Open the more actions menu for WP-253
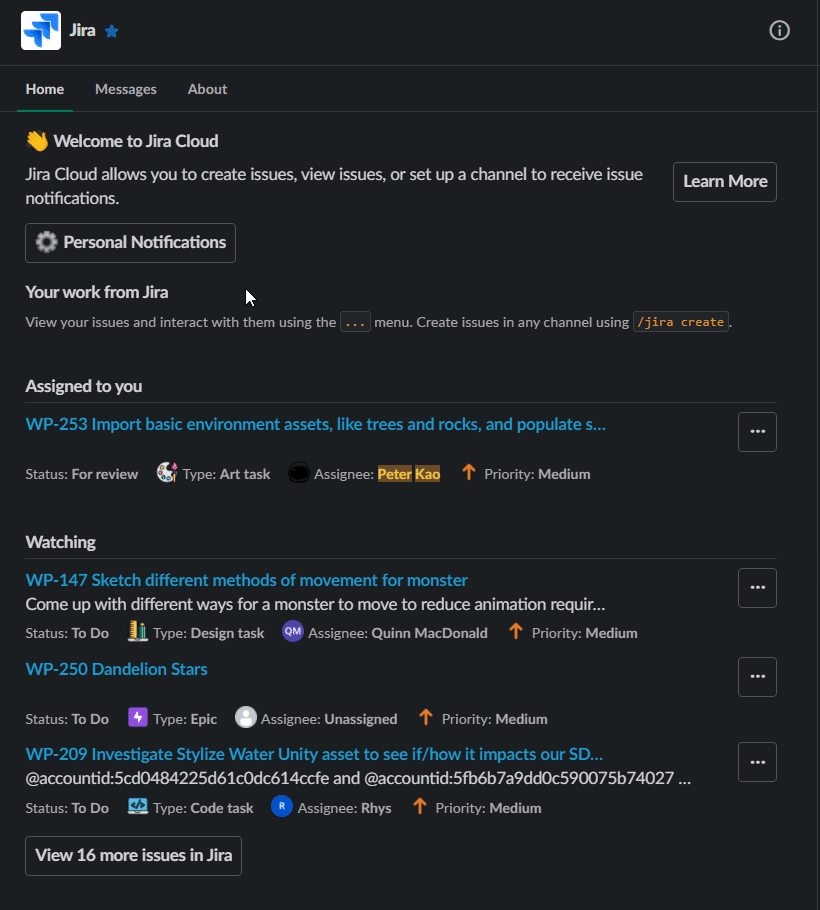Viewport: 820px width, 910px height. 757,432
